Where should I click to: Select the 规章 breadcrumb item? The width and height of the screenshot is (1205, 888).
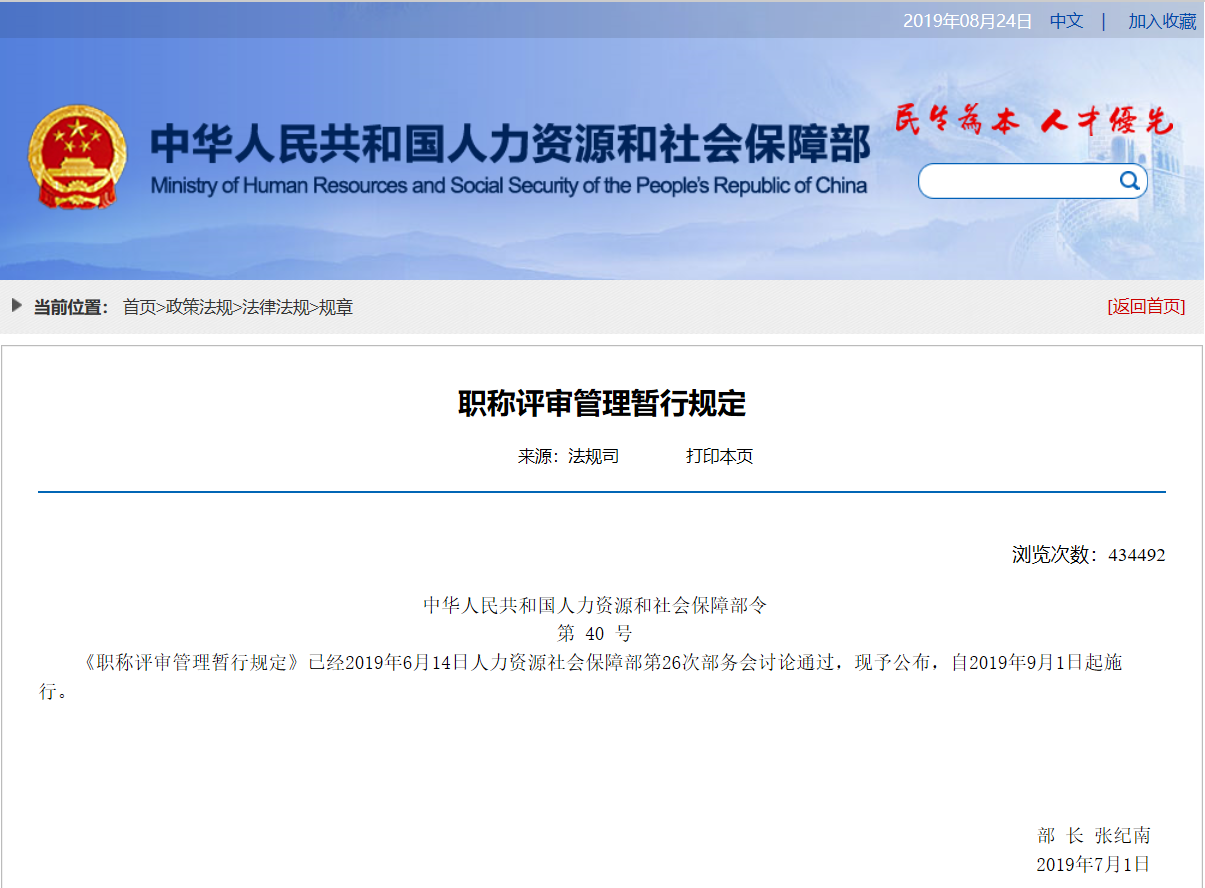(x=336, y=307)
